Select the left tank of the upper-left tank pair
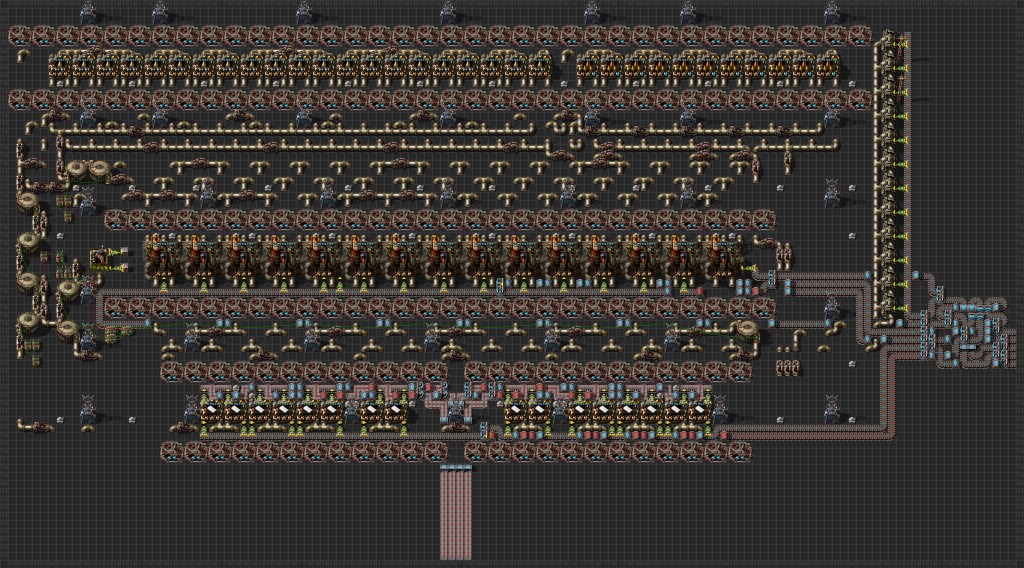This screenshot has height=568, width=1024. pos(78,170)
